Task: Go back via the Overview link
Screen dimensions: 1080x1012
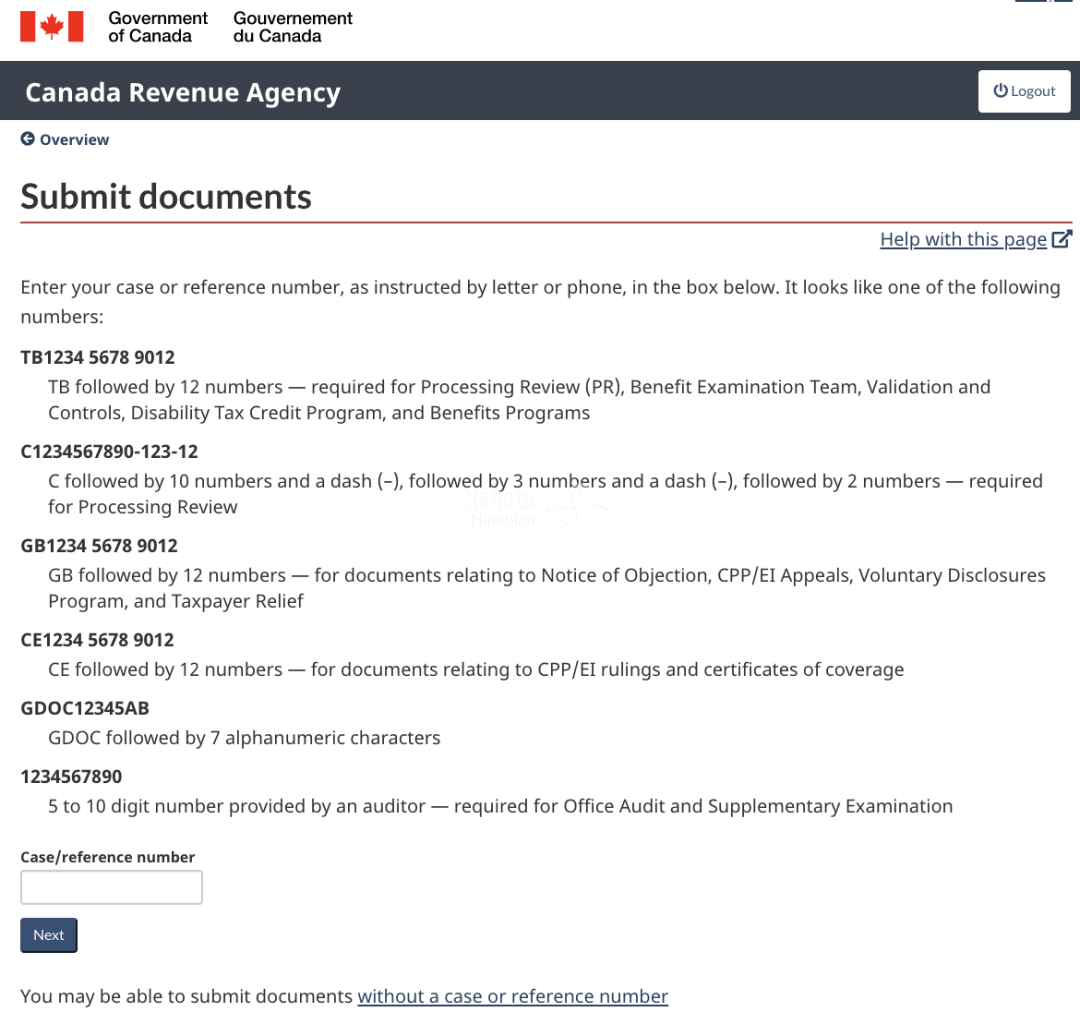Action: pyautogui.click(x=74, y=140)
